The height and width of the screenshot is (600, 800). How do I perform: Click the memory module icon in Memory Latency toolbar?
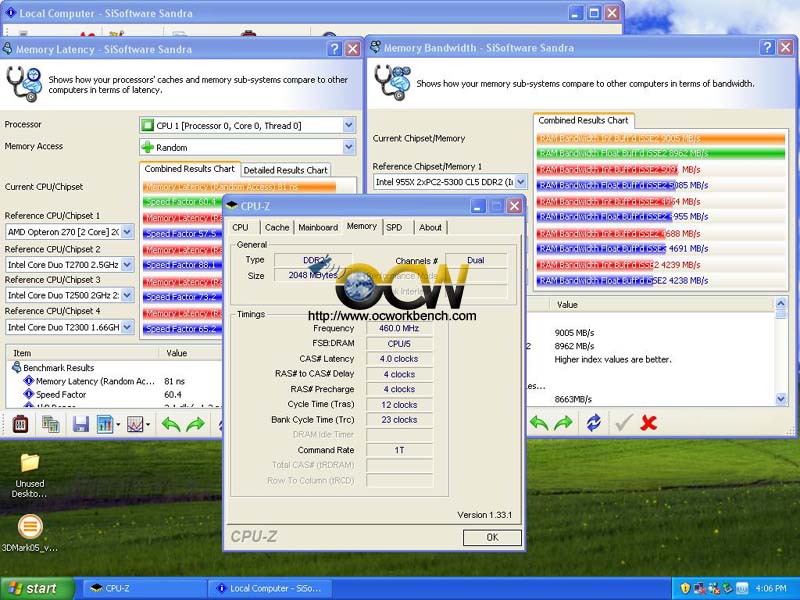point(20,423)
